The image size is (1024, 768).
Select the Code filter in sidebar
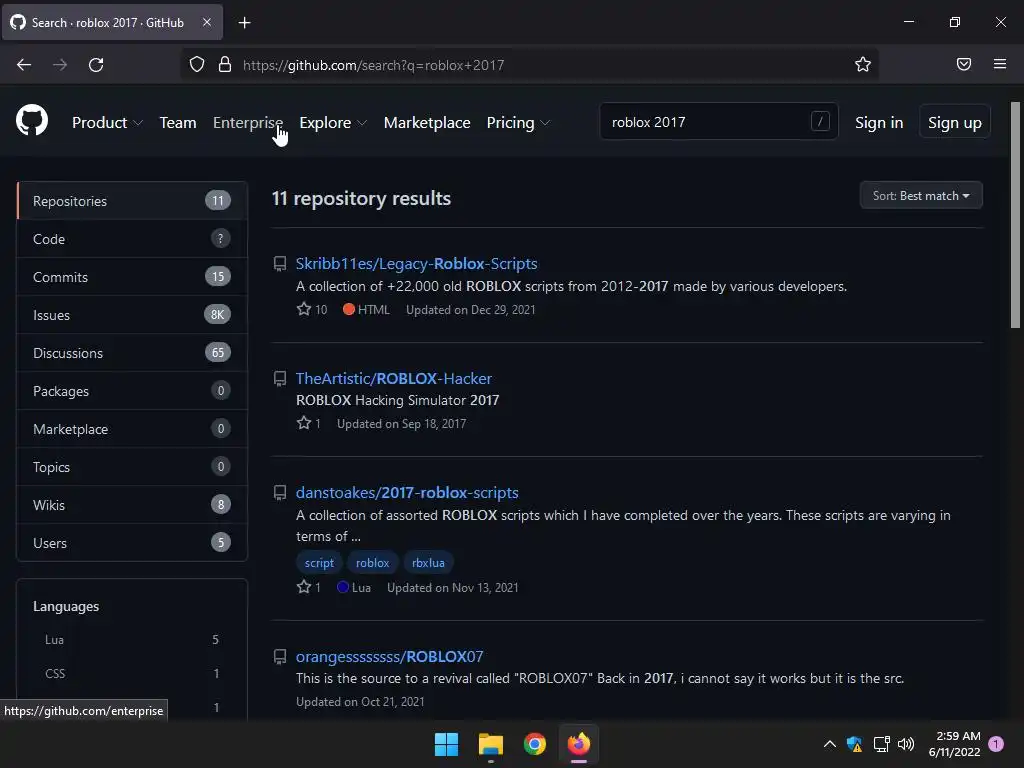(x=132, y=239)
